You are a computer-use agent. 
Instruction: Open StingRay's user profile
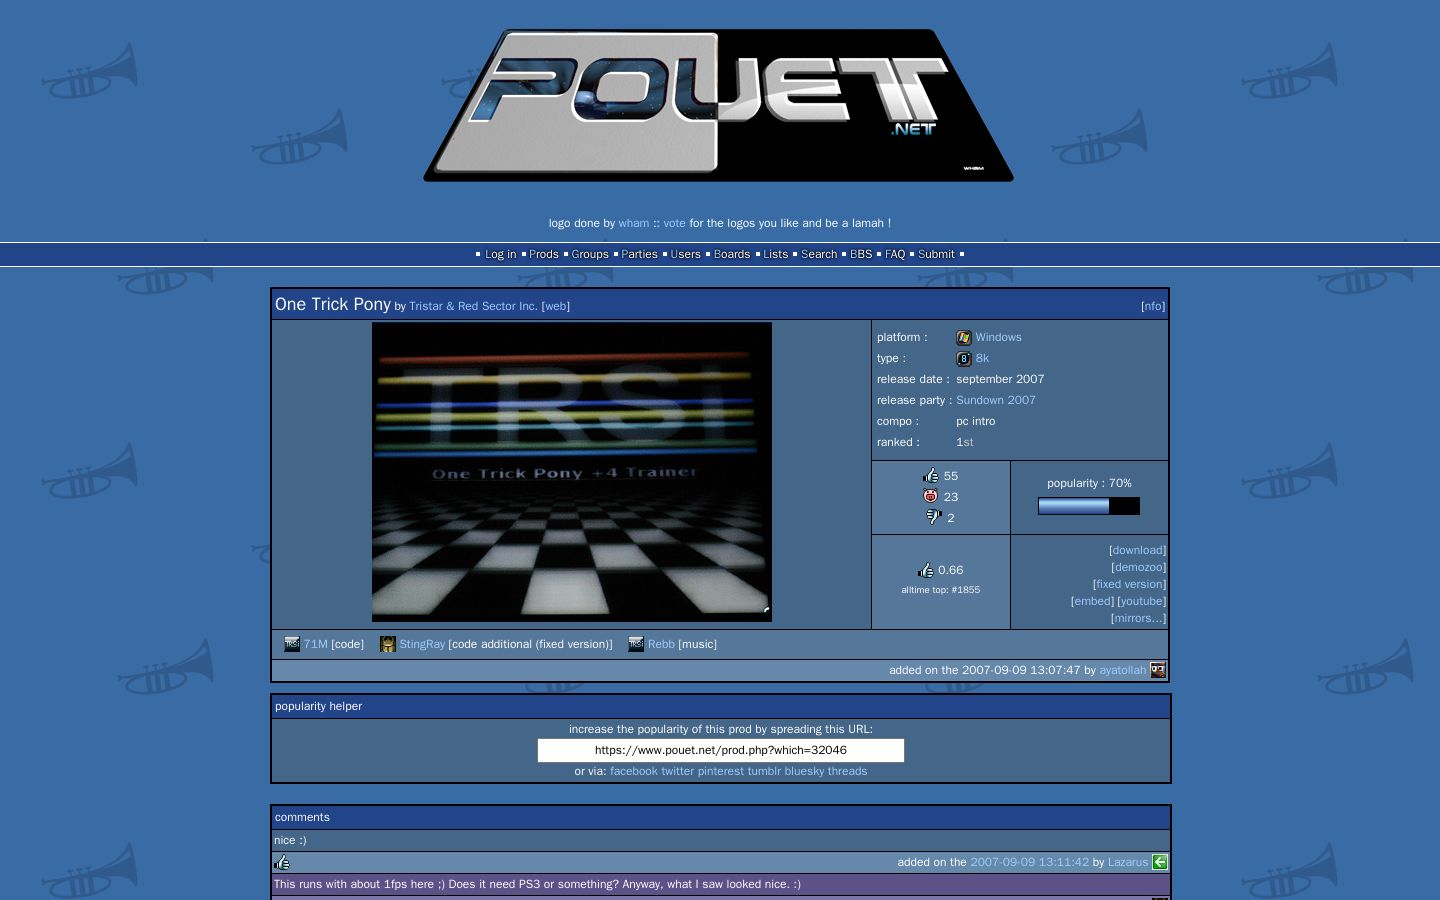(x=422, y=644)
